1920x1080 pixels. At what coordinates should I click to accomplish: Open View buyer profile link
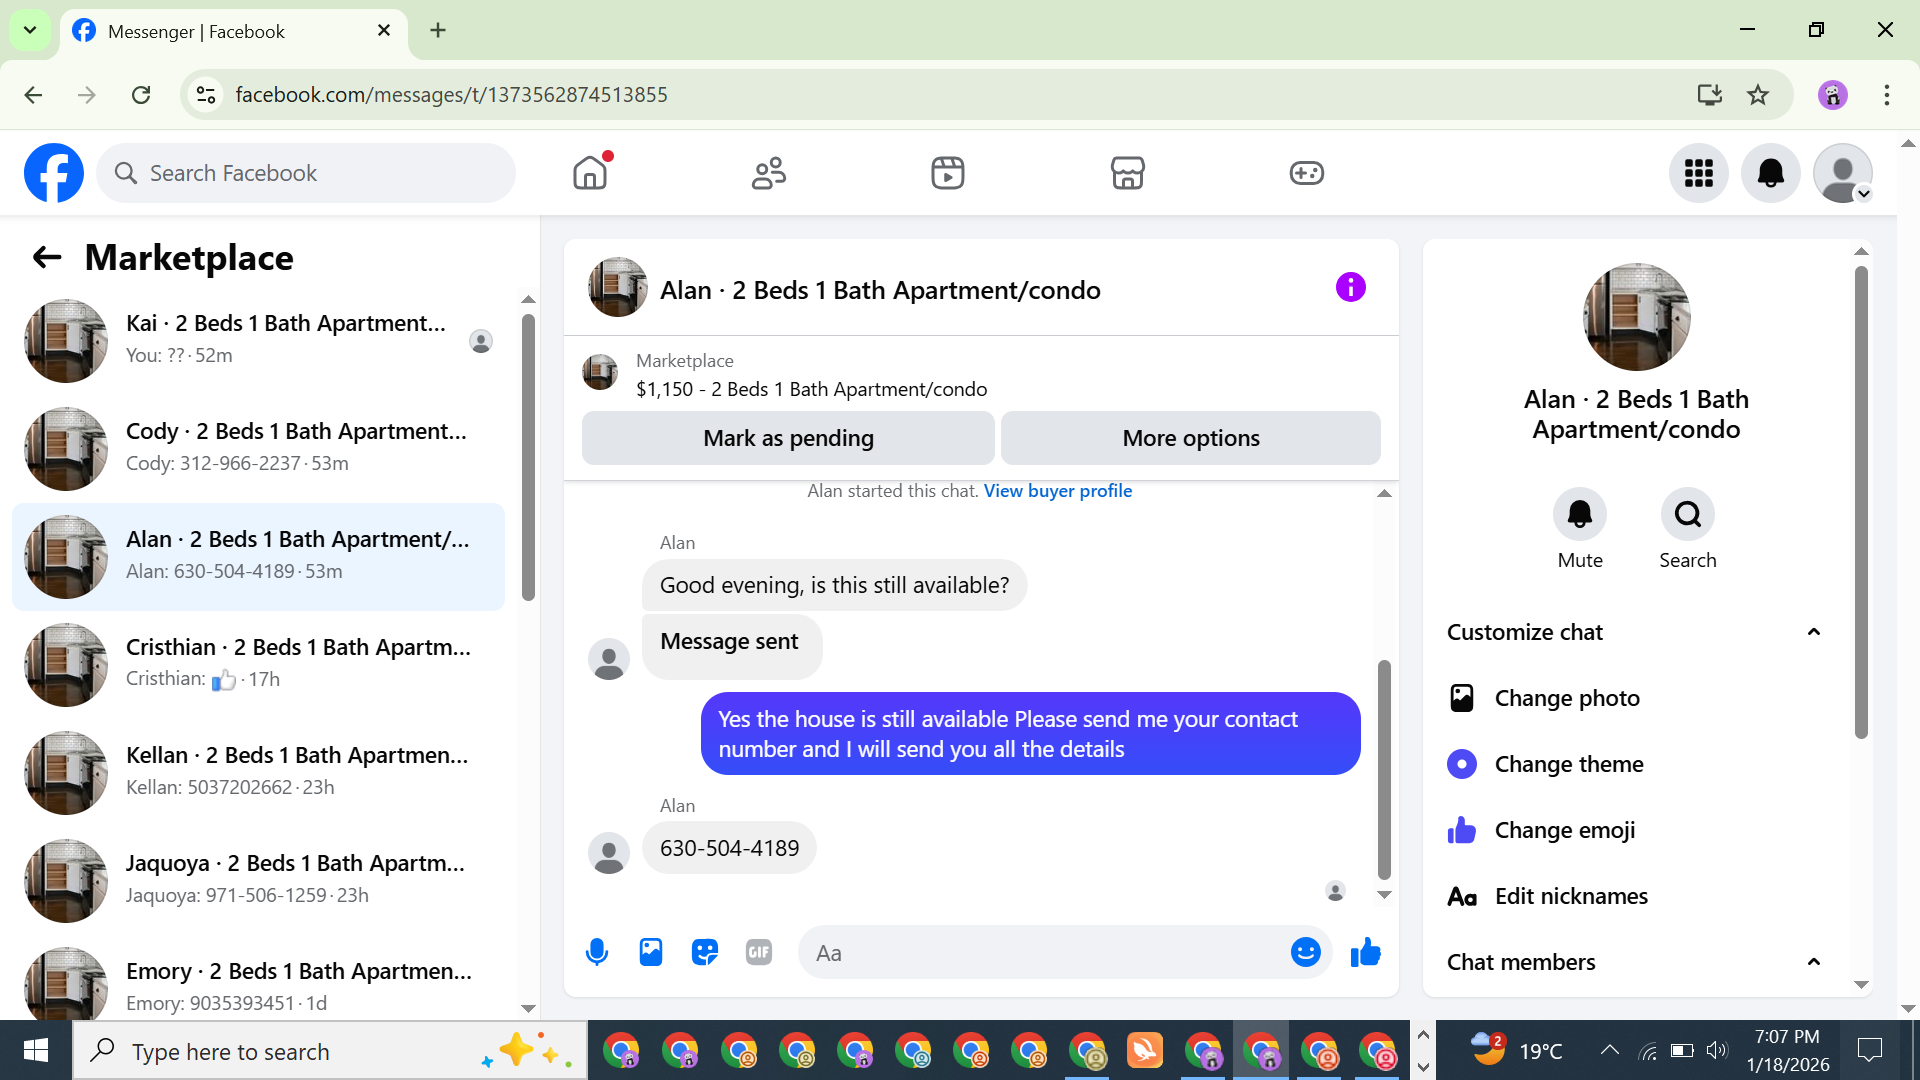[x=1057, y=491]
